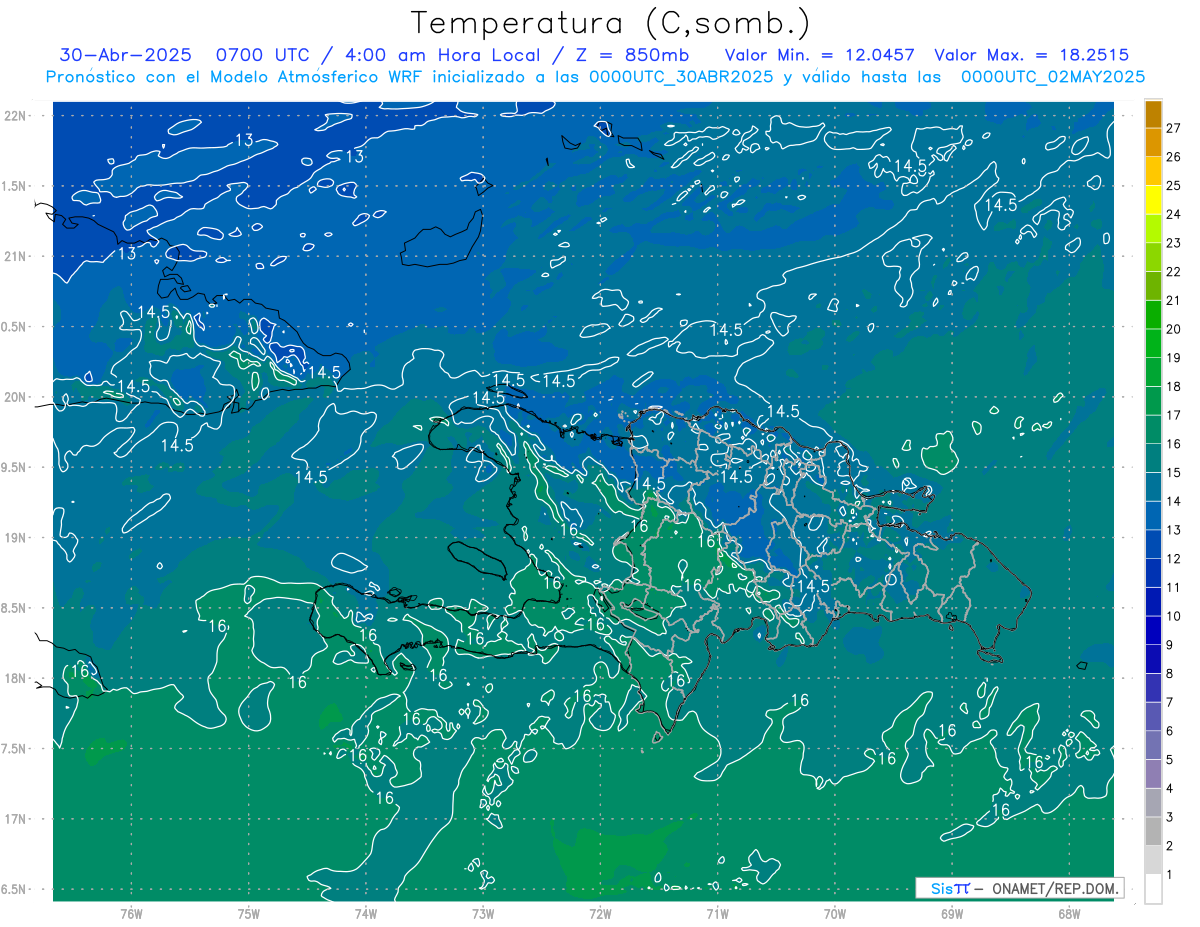Screen dimensions: 1200x927
Task: Click the gray colorbar segment between 2 and 3
Action: pos(1153,831)
